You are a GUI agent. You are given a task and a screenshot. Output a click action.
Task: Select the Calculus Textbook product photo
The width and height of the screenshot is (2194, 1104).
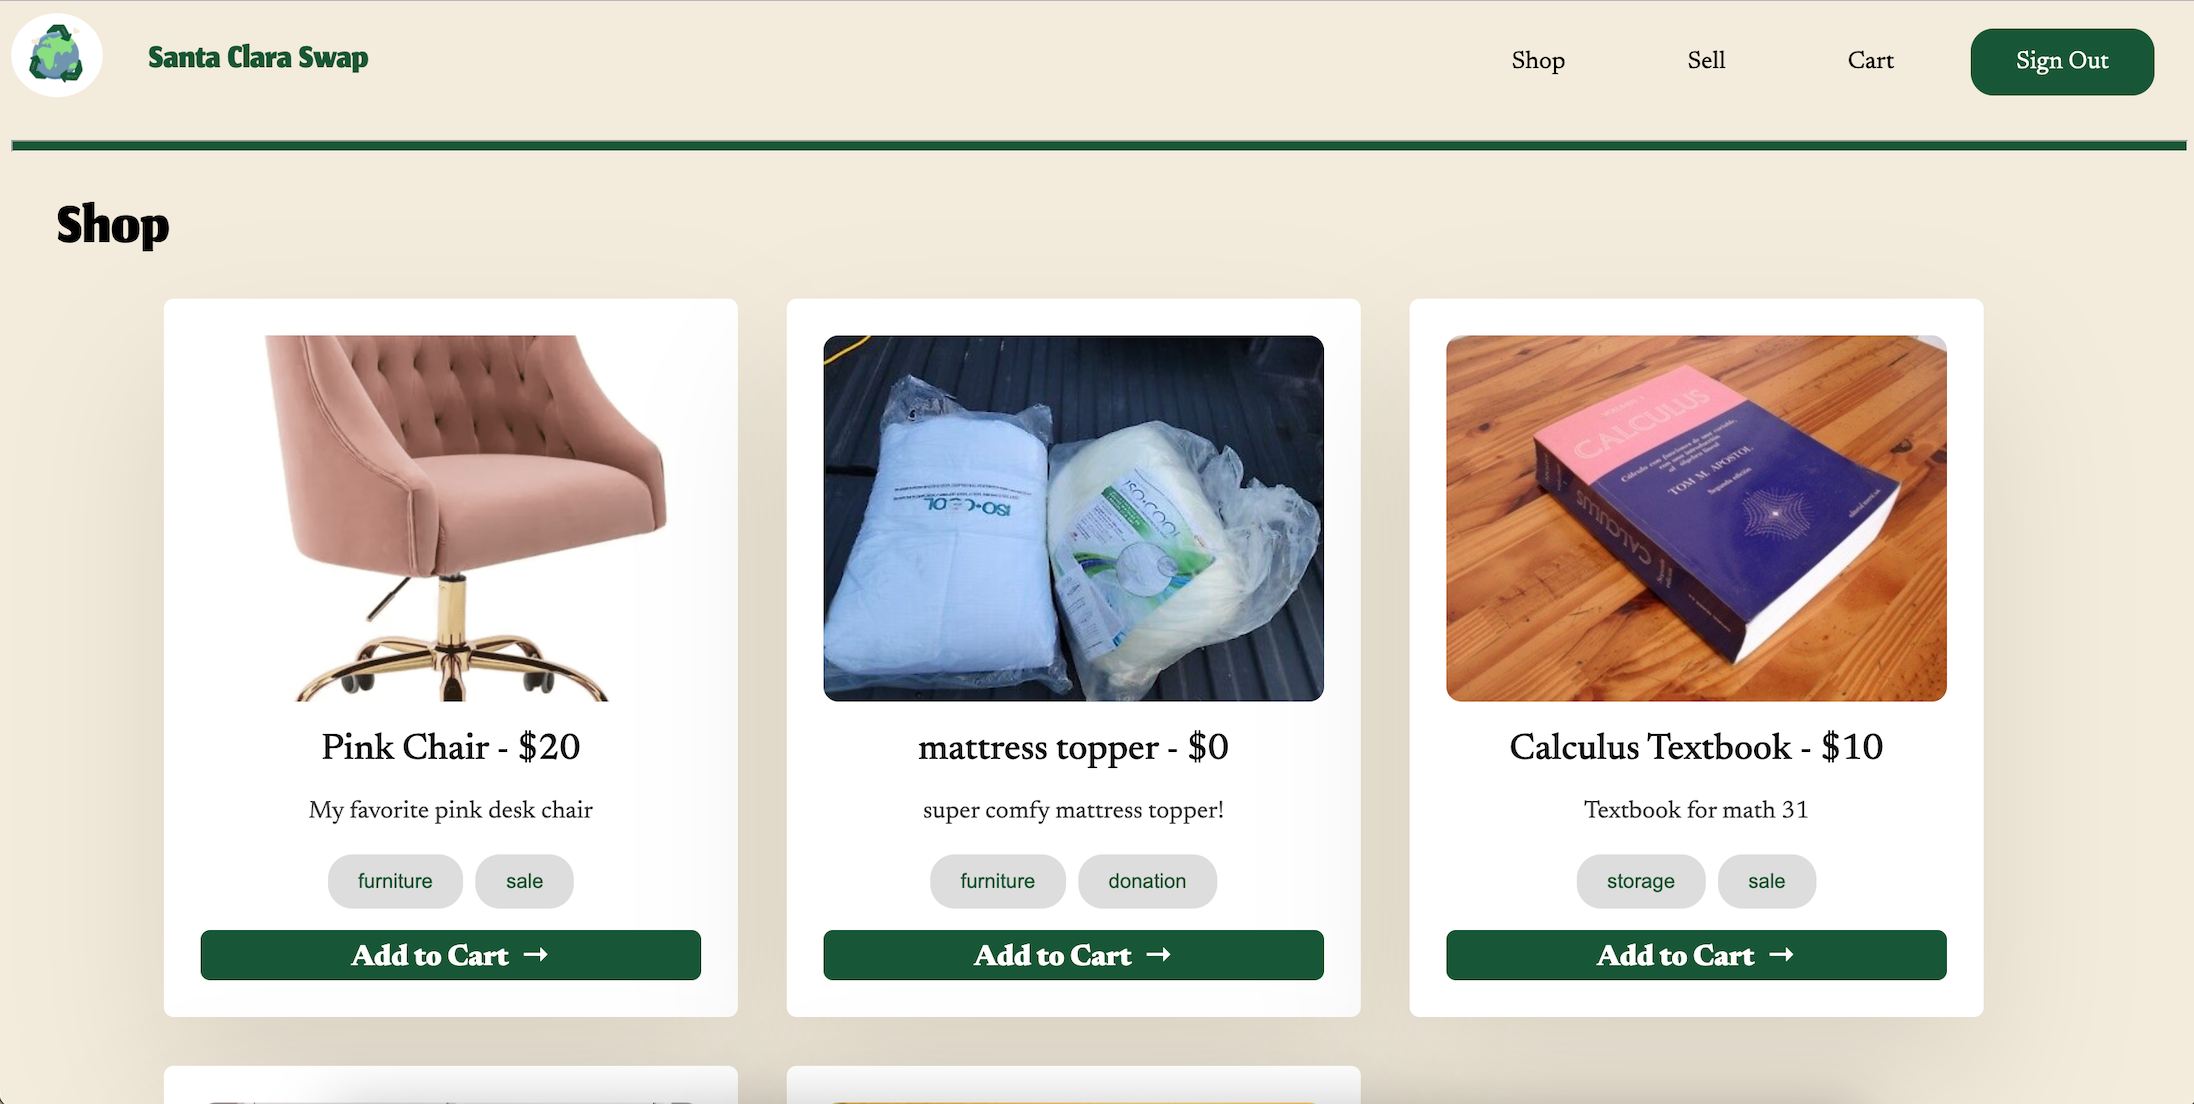tap(1696, 518)
